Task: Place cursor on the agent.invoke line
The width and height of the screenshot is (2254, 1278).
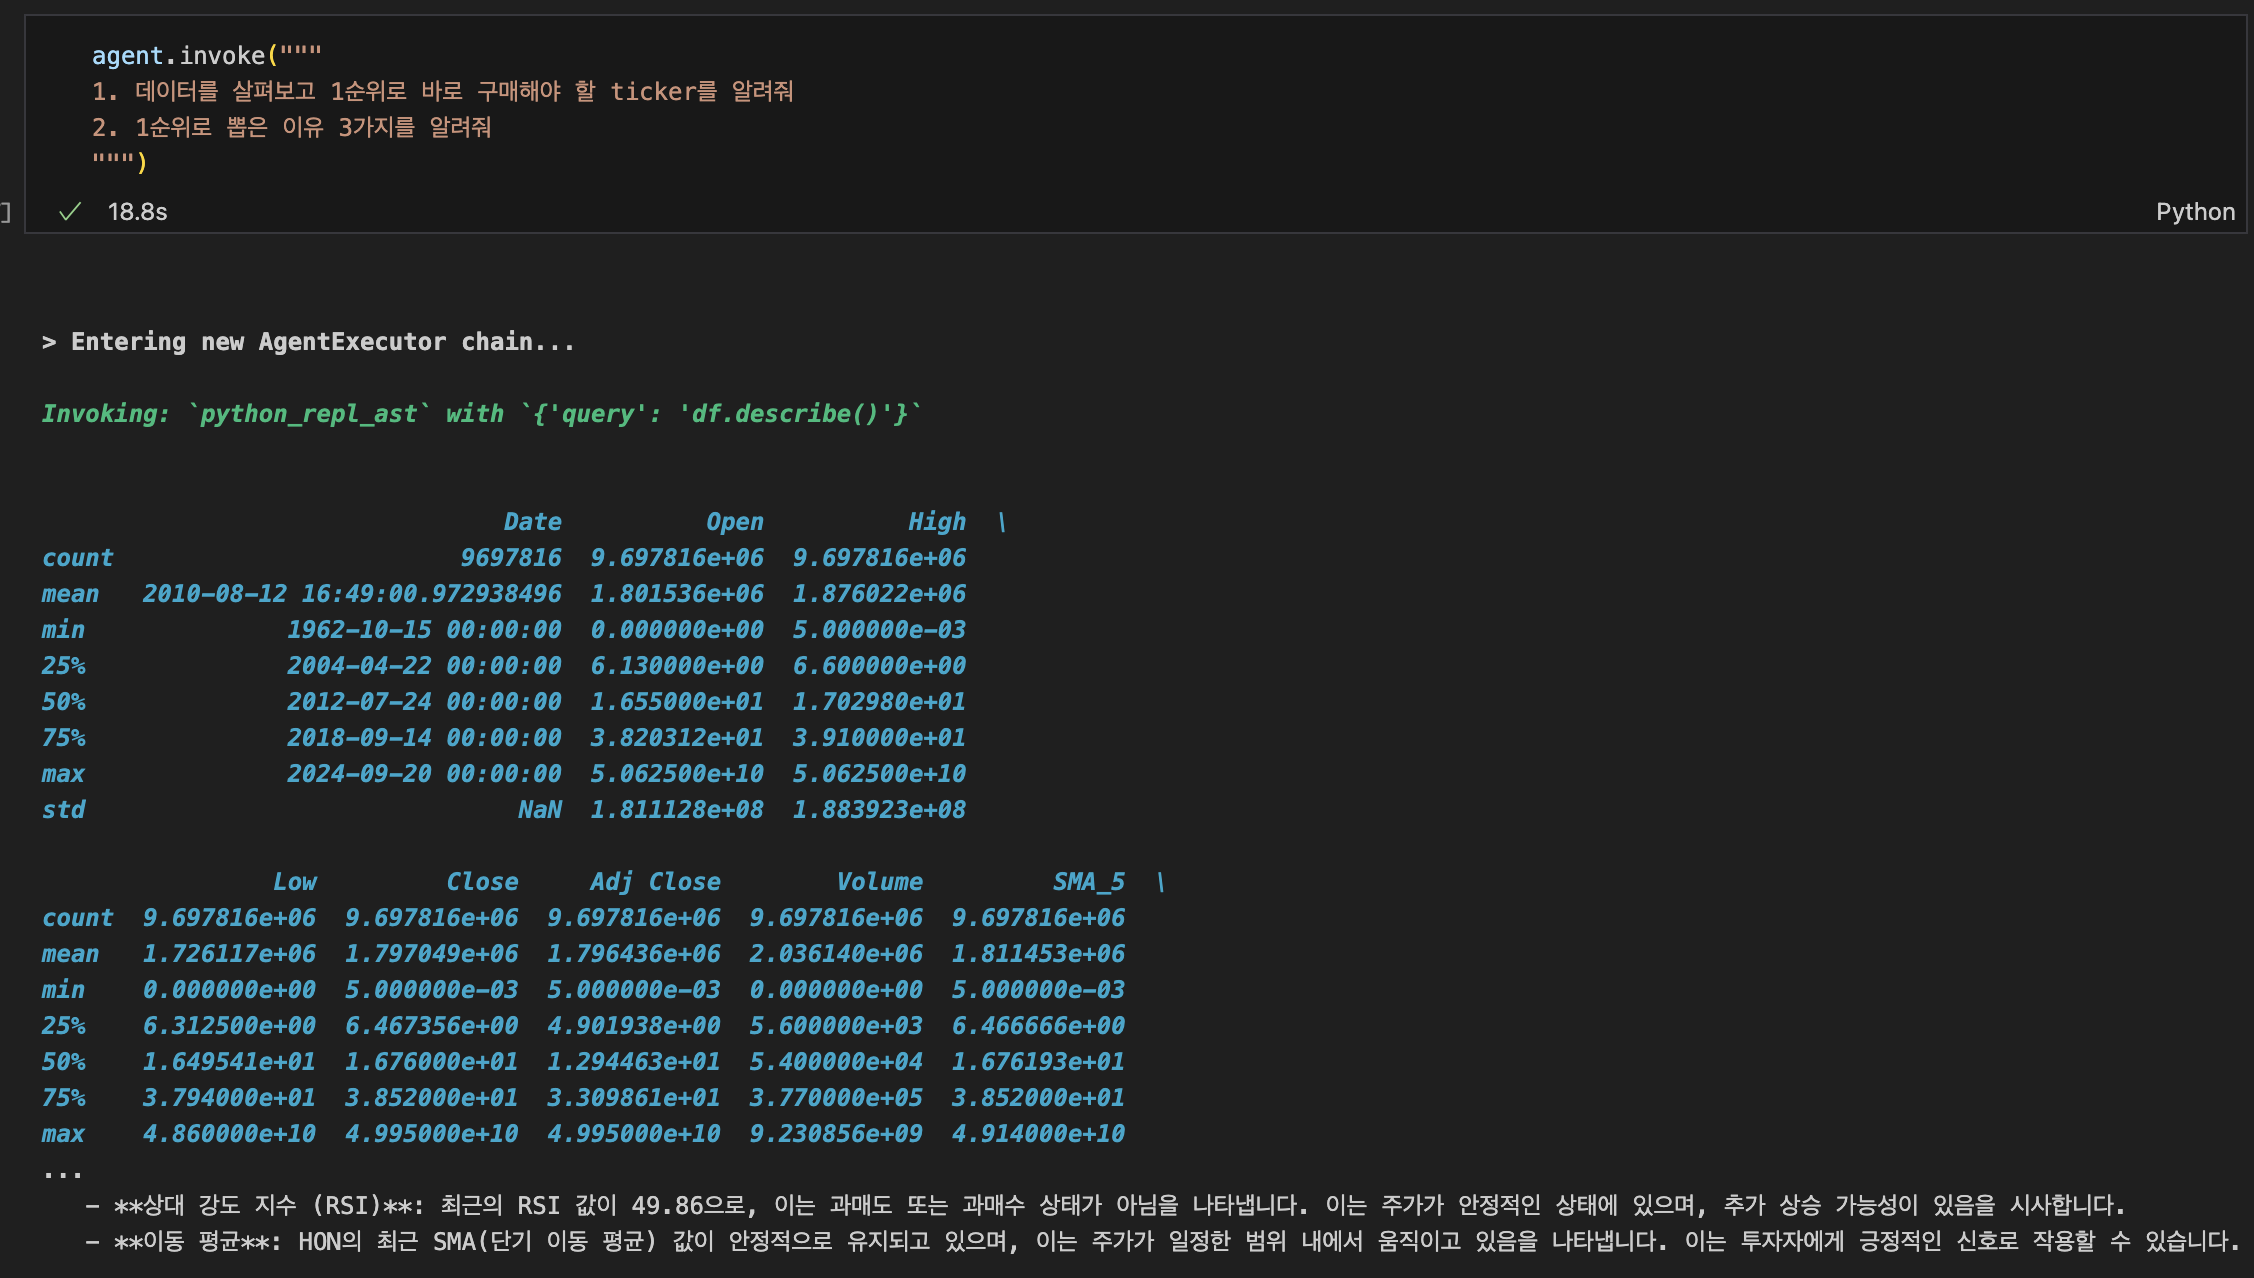Action: (x=206, y=56)
